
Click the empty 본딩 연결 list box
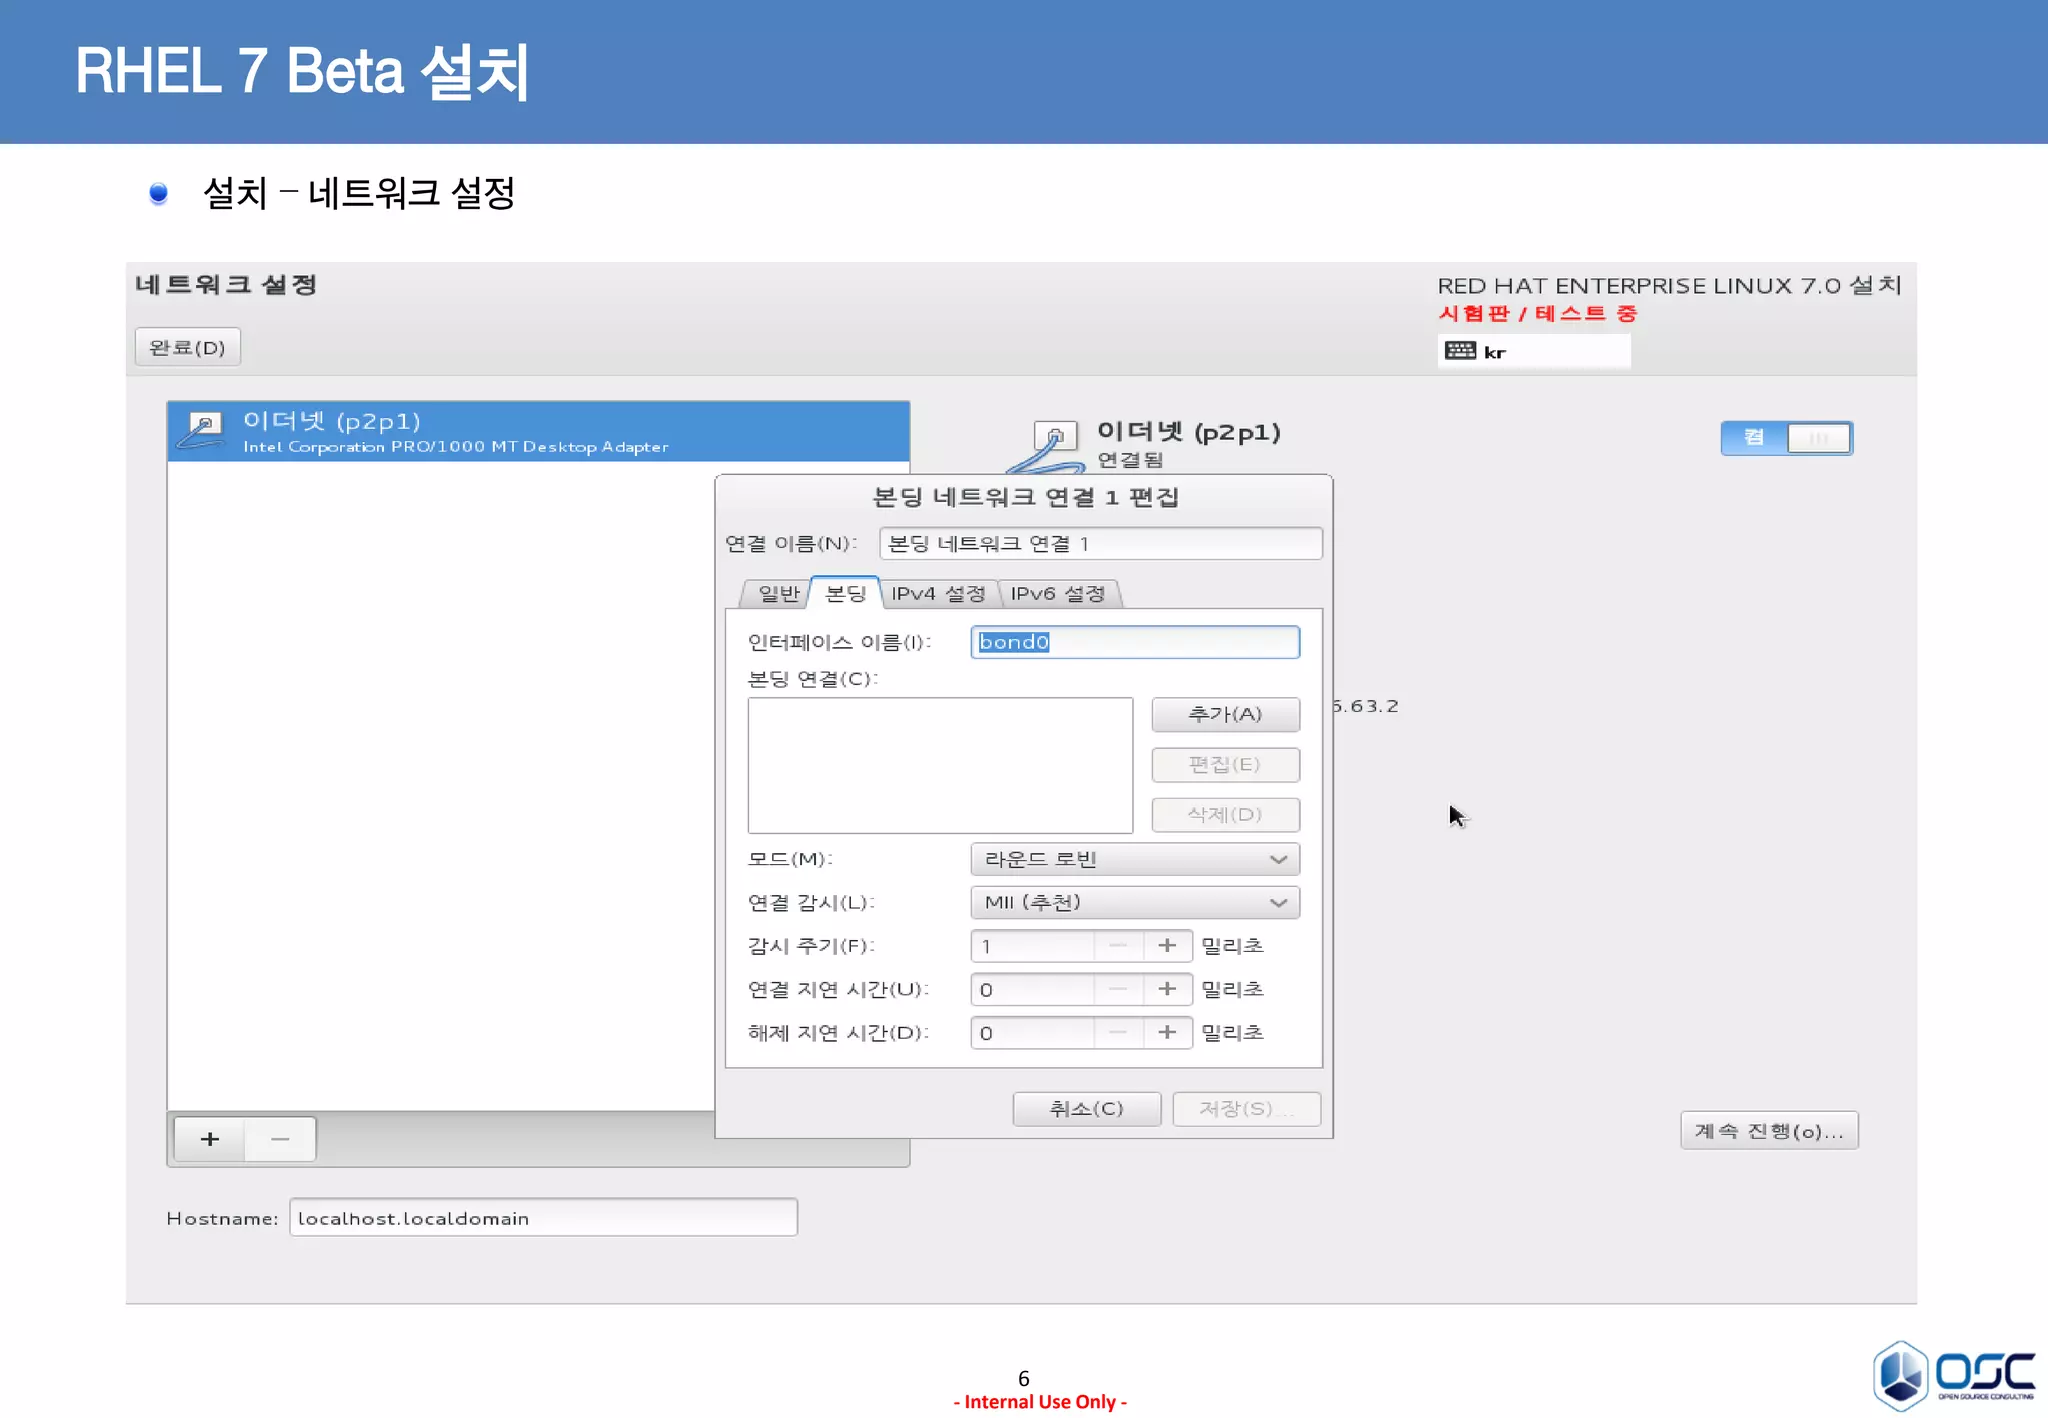[x=940, y=765]
